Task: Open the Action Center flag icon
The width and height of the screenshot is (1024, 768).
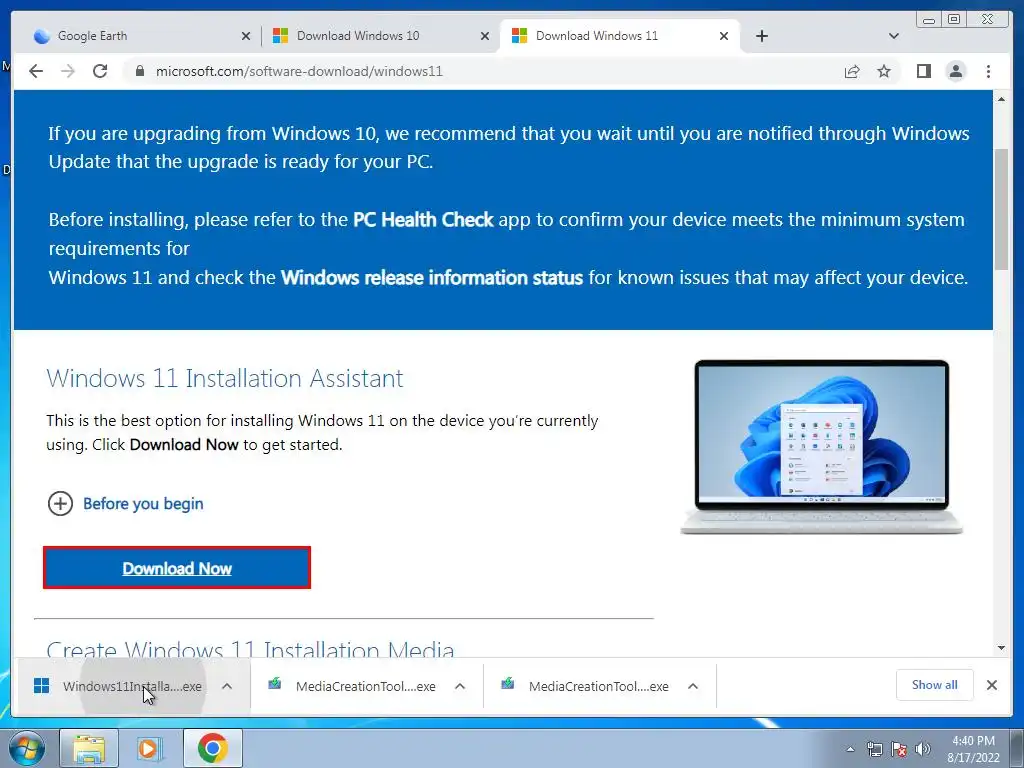Action: 899,749
